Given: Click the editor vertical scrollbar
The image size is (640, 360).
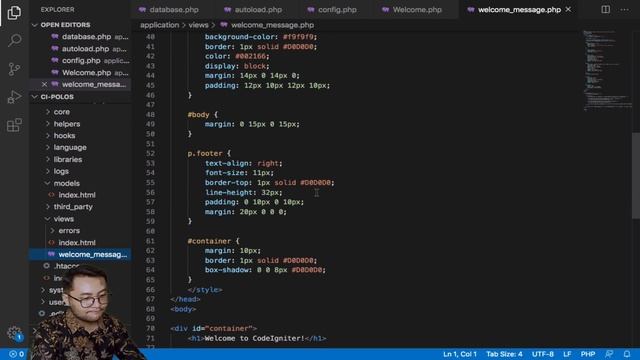Looking at the screenshot, I should pyautogui.click(x=636, y=176).
